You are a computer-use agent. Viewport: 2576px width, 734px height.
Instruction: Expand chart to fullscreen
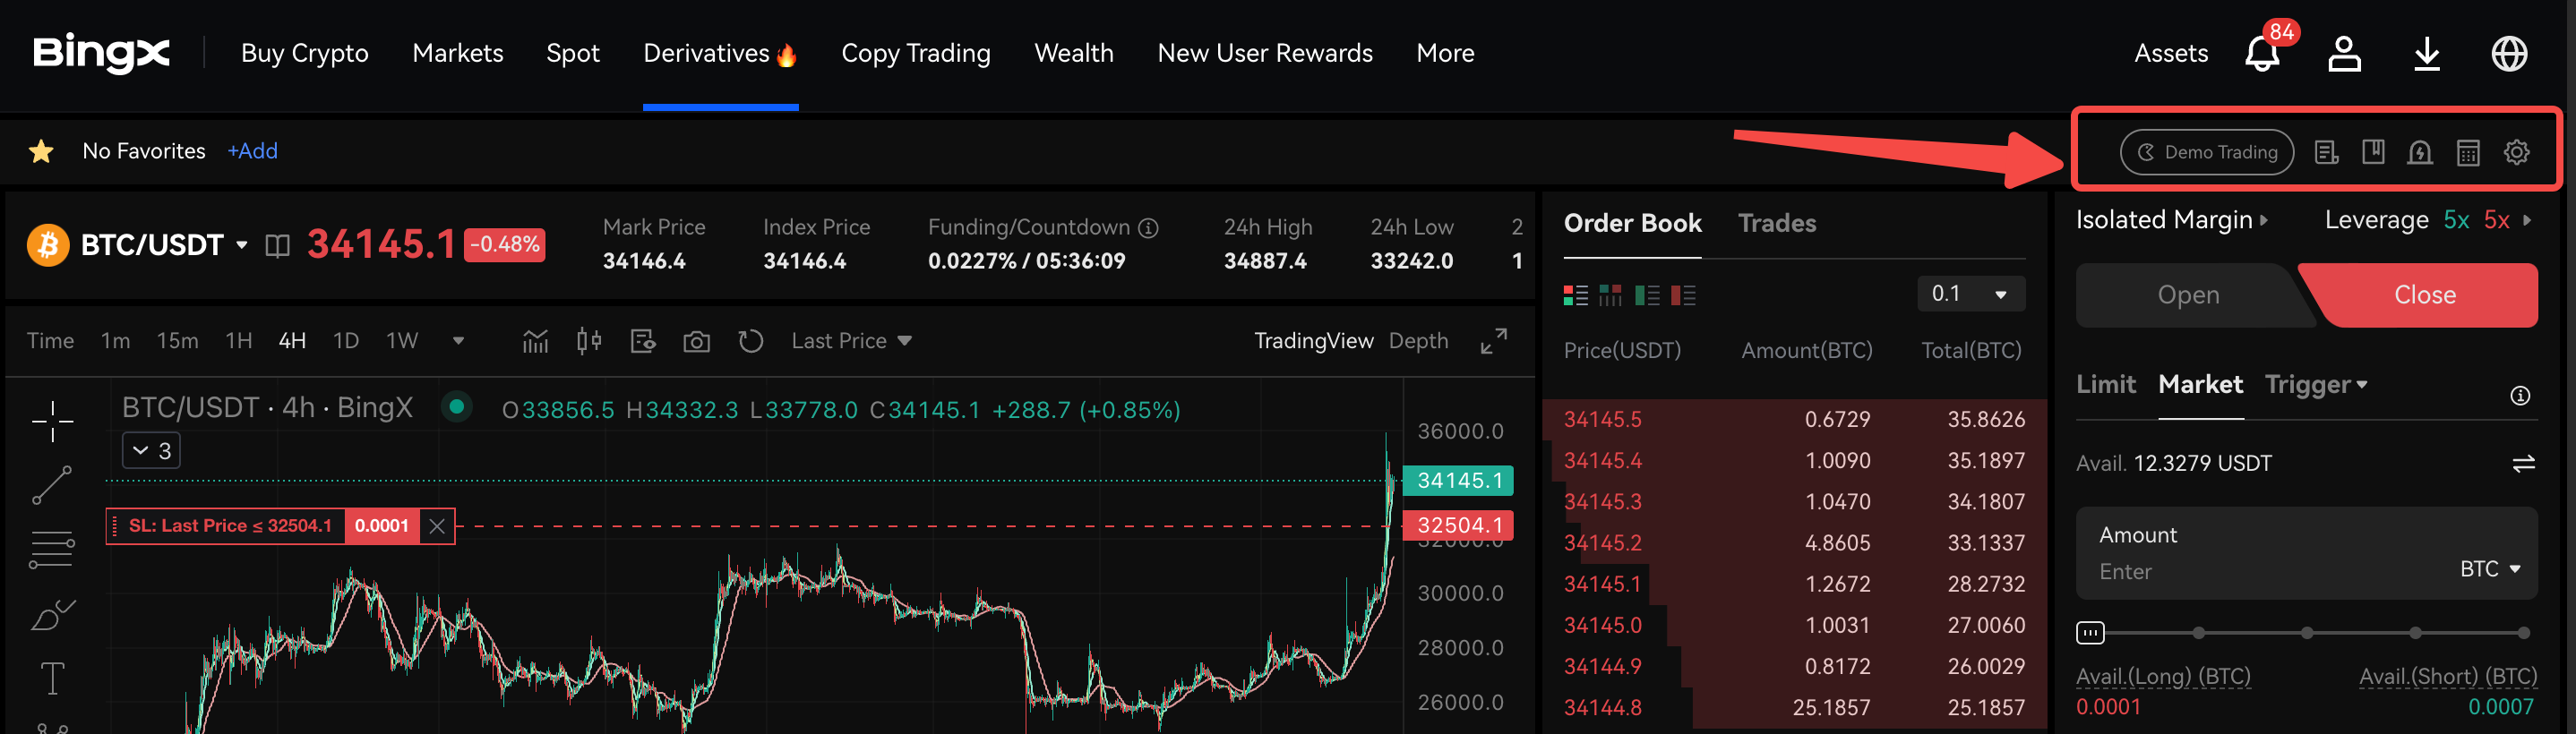[1493, 341]
